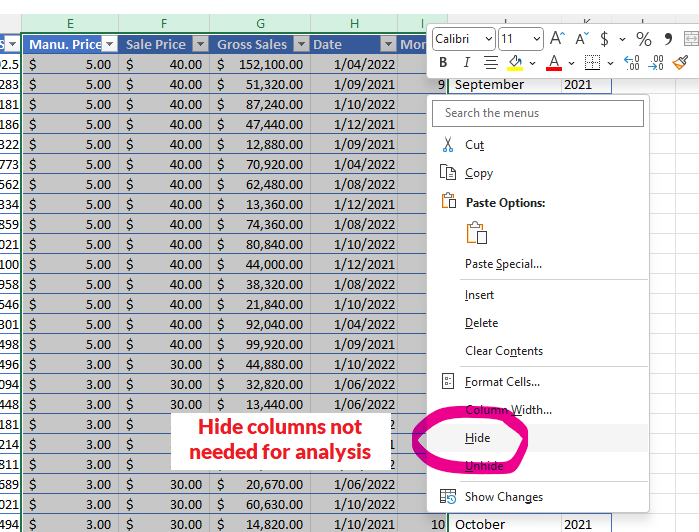Decrease font size with the smaller A icon

pos(581,39)
